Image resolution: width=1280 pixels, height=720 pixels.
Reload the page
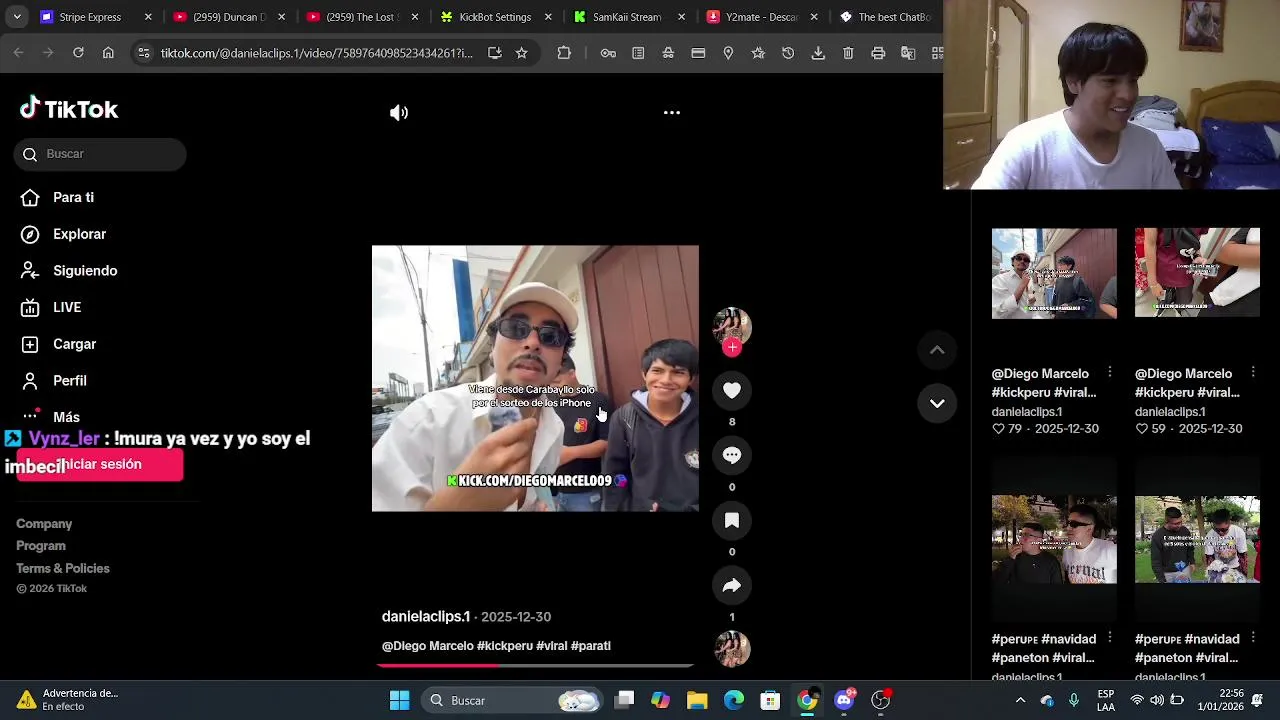[78, 53]
